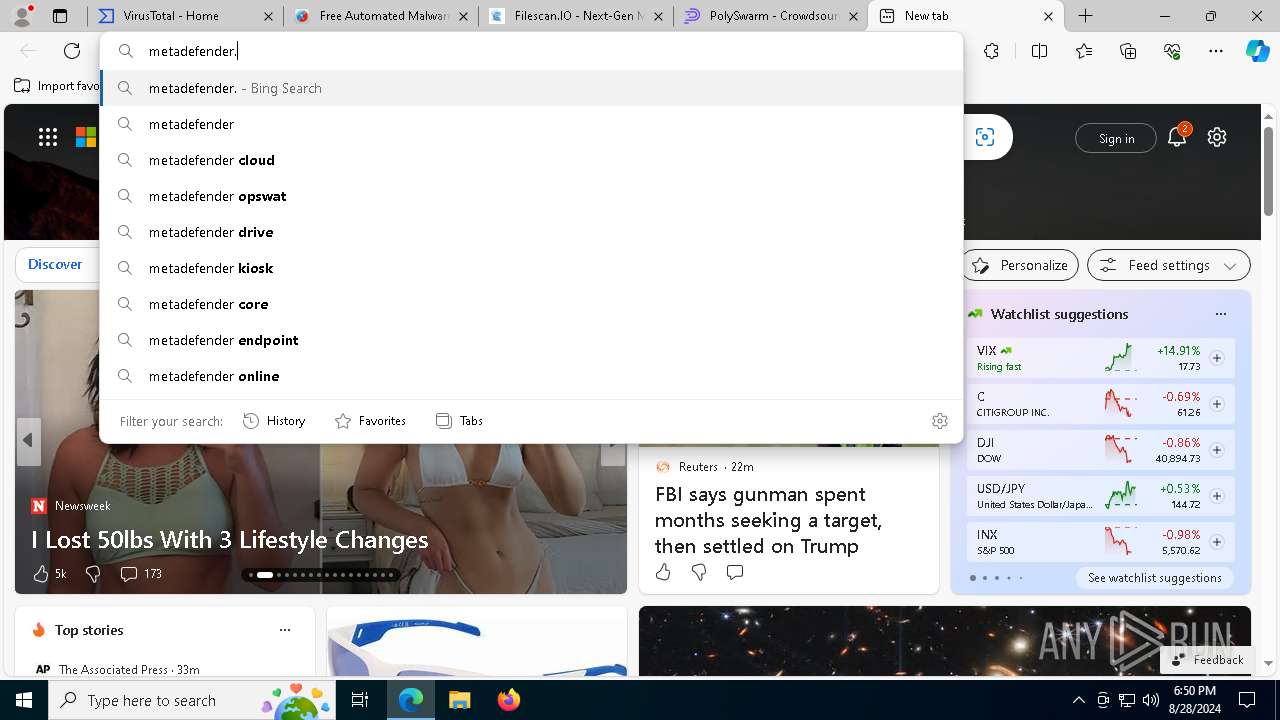Add INX to the watchlist
The height and width of the screenshot is (720, 1280).
point(1217,542)
